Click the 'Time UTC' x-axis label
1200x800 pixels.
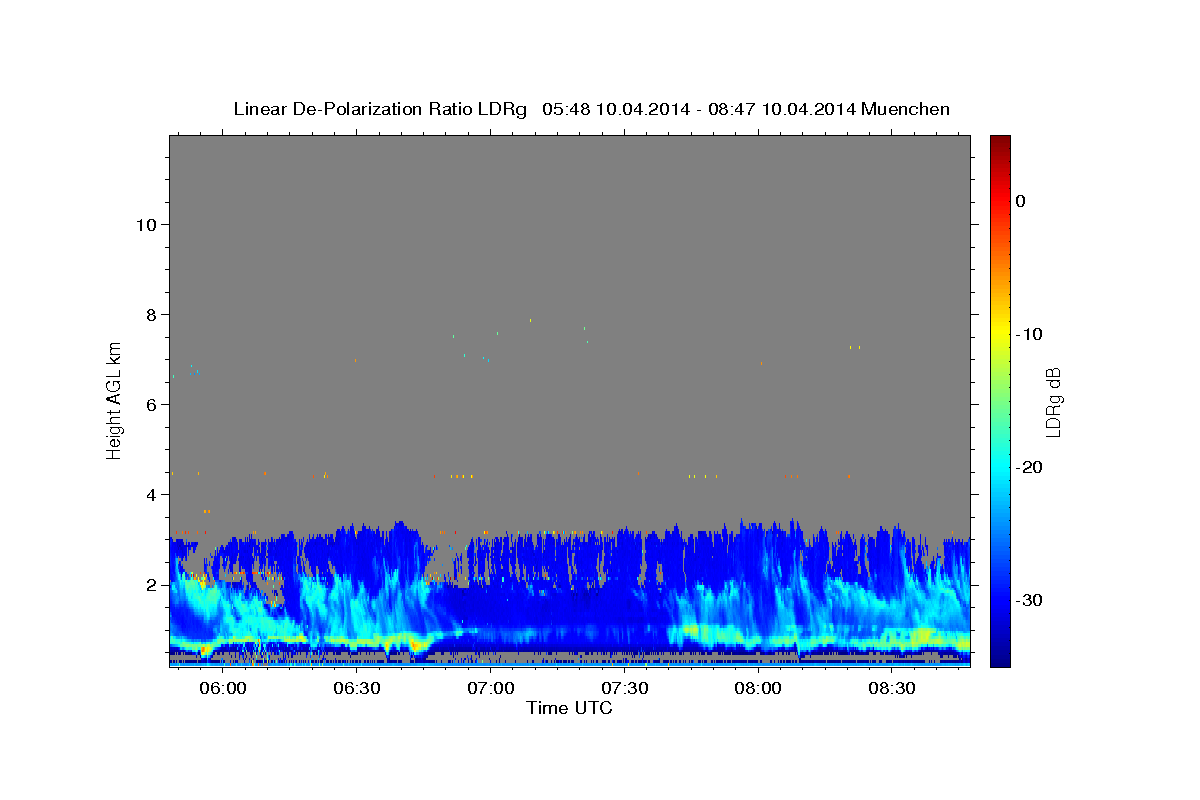(x=569, y=708)
